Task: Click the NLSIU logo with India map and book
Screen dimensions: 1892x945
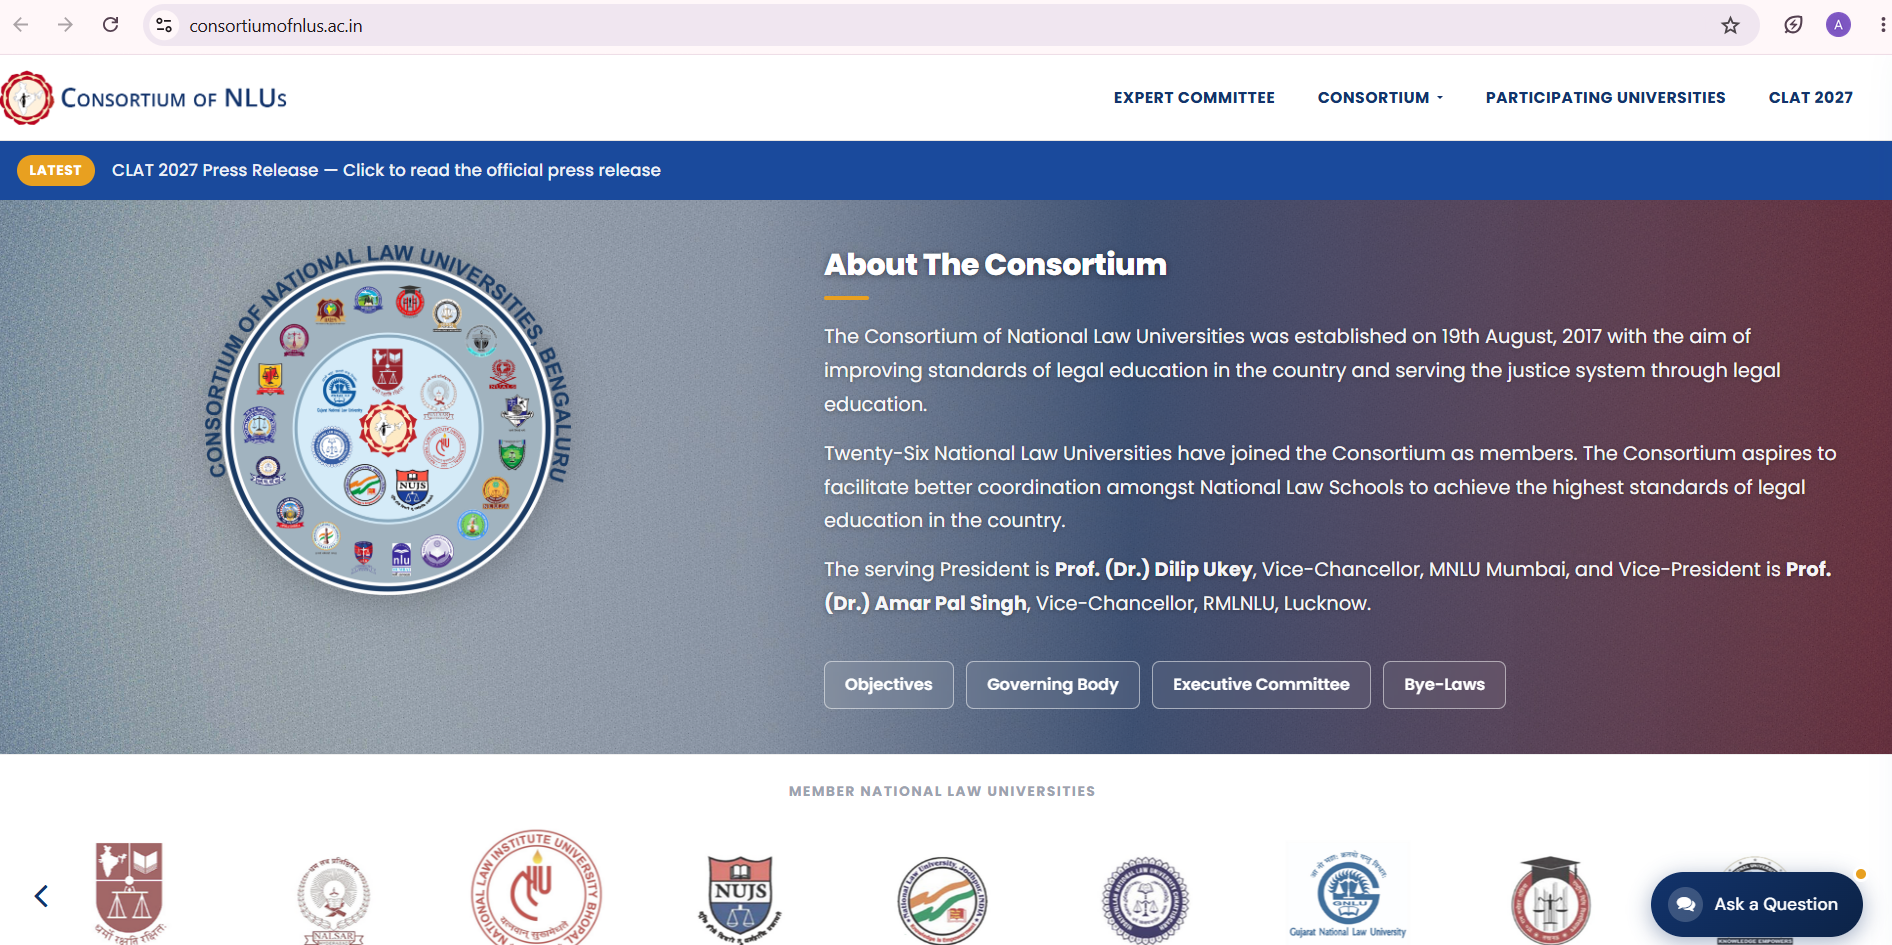Action: pos(130,892)
